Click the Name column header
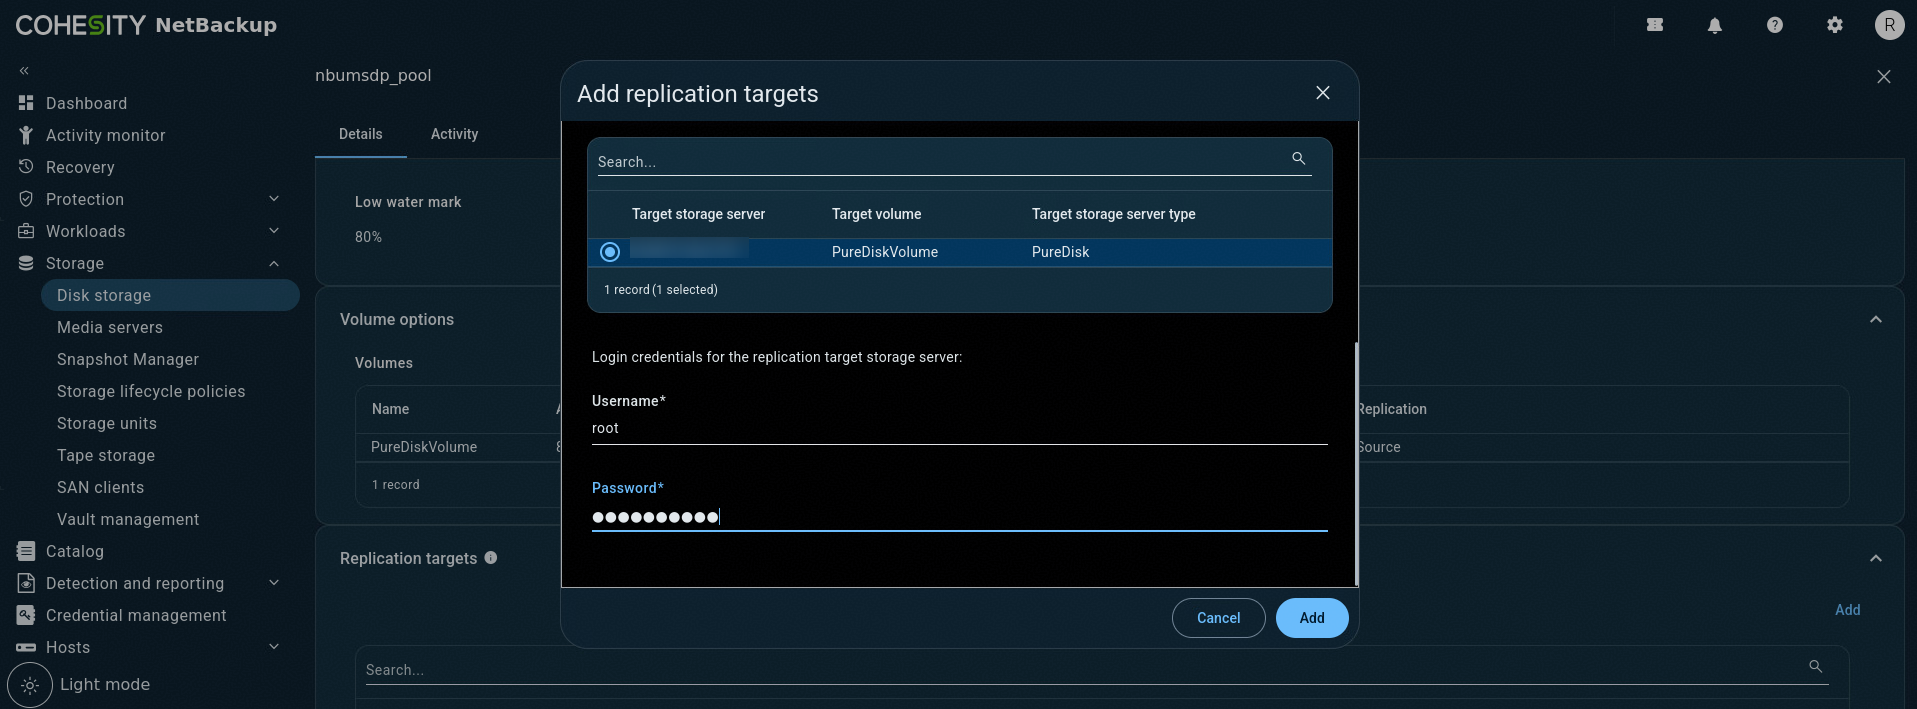1917x709 pixels. coord(391,409)
